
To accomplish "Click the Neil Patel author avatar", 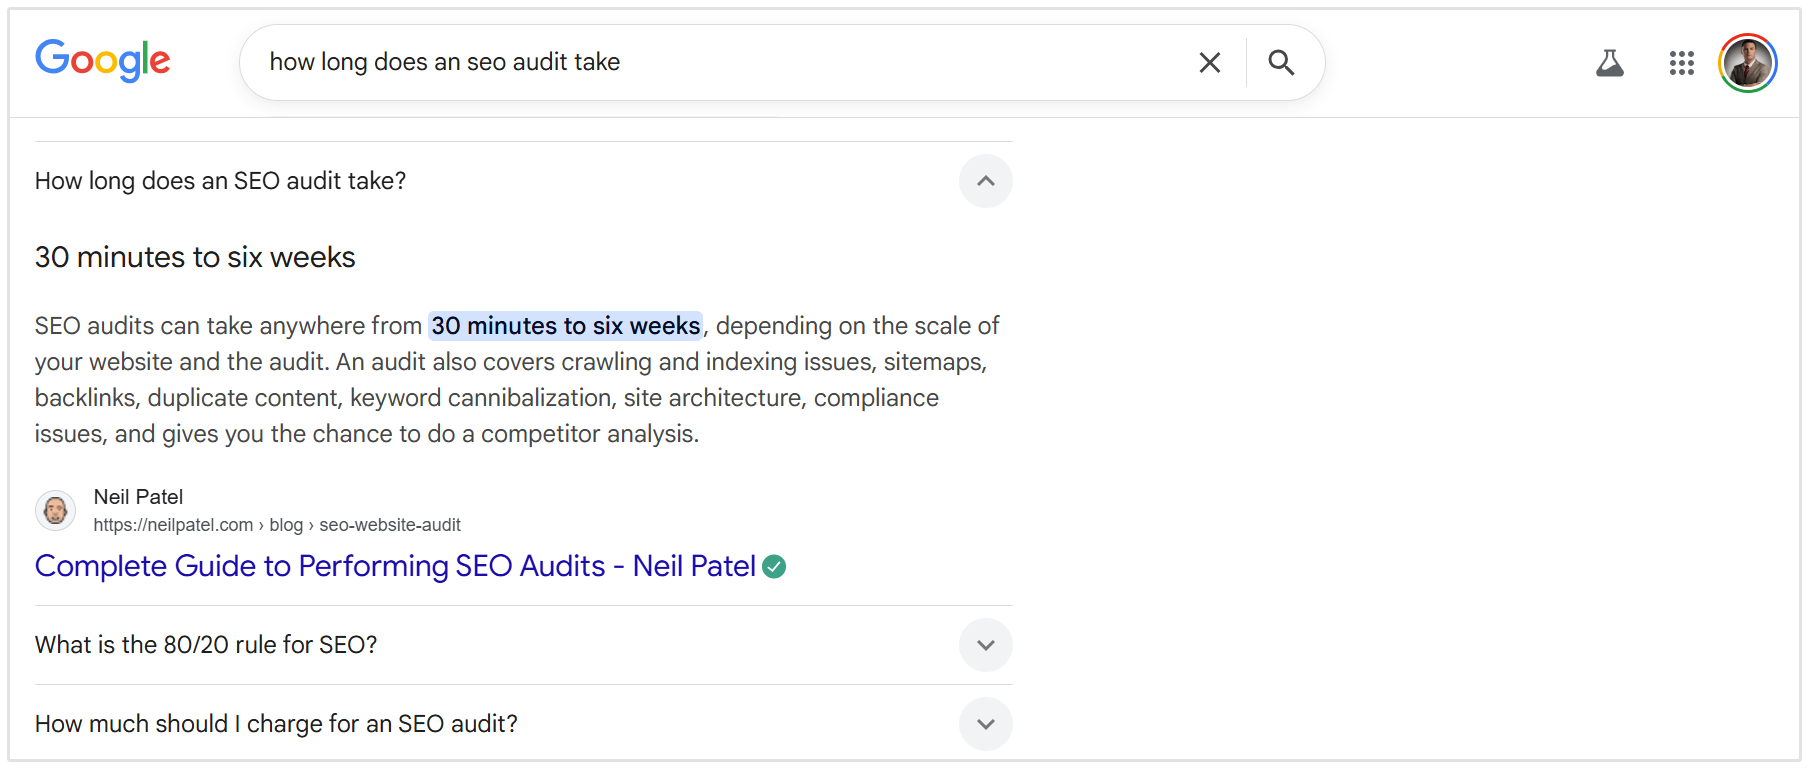I will (55, 510).
